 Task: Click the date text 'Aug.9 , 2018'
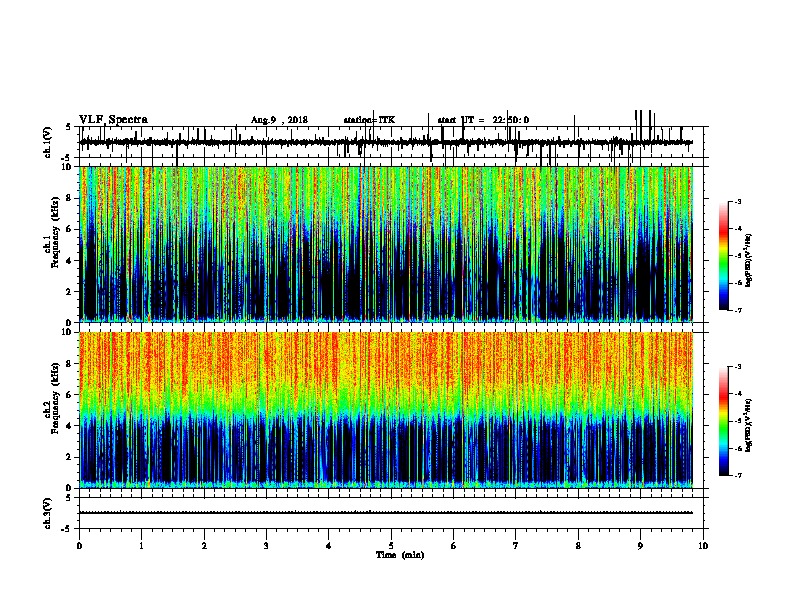coord(279,120)
